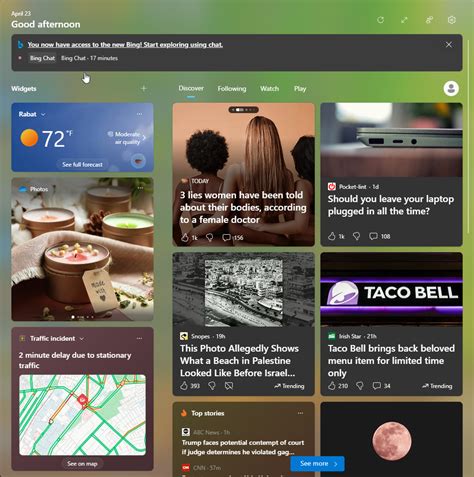Viewport: 474px width, 477px height.
Task: Select the carousel indicator on top story
Action: pyautogui.click(x=243, y=110)
